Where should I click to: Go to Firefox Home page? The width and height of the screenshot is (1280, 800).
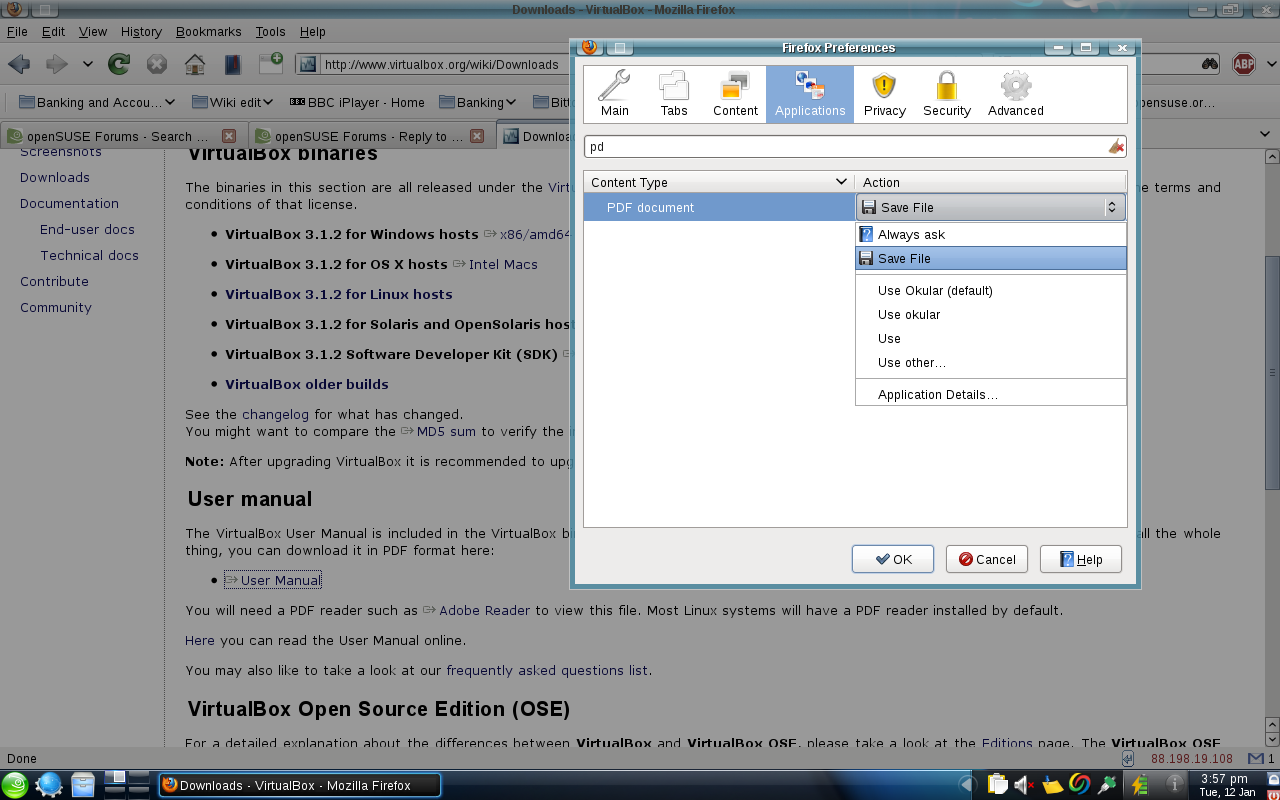tap(195, 64)
